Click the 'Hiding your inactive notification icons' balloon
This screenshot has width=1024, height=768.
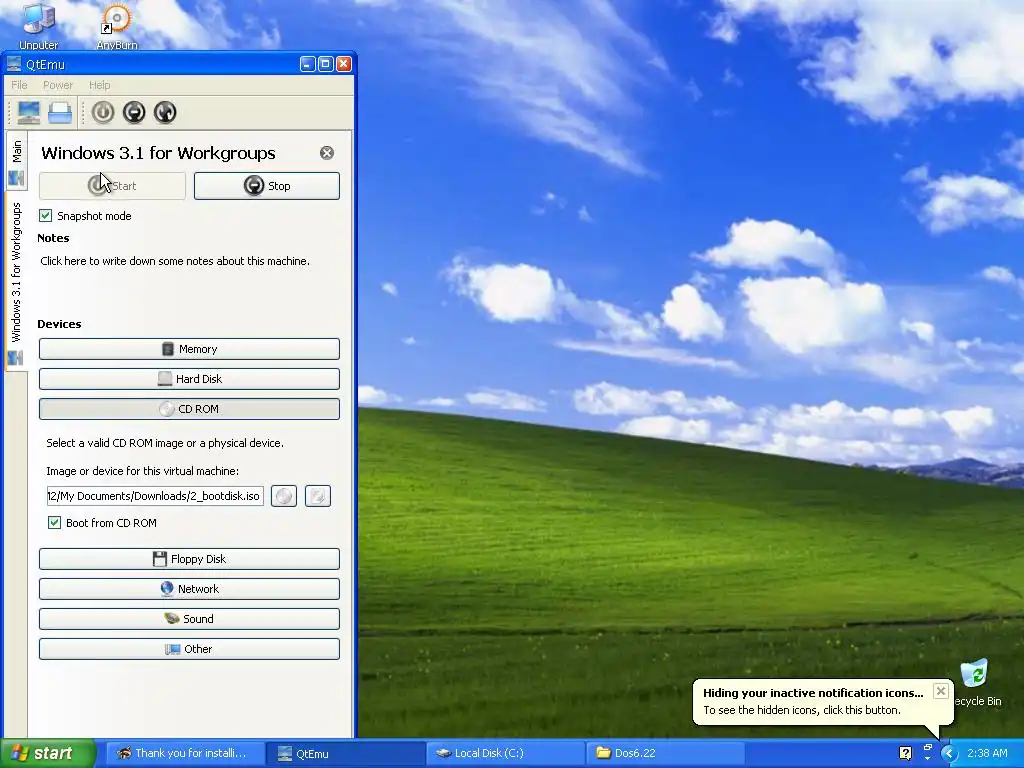[x=823, y=701]
